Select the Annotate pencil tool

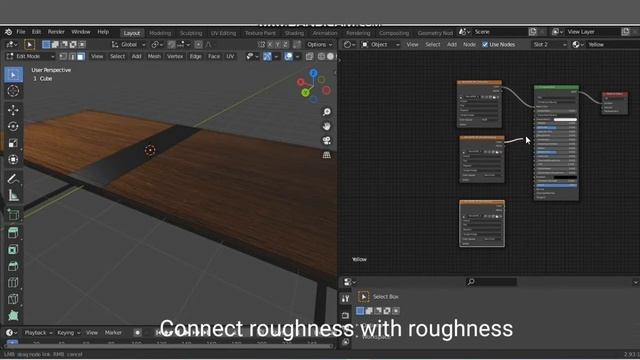click(13, 179)
